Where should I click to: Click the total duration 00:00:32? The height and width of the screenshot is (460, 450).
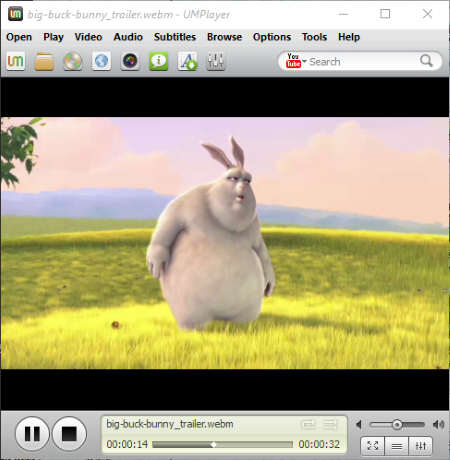pos(319,444)
